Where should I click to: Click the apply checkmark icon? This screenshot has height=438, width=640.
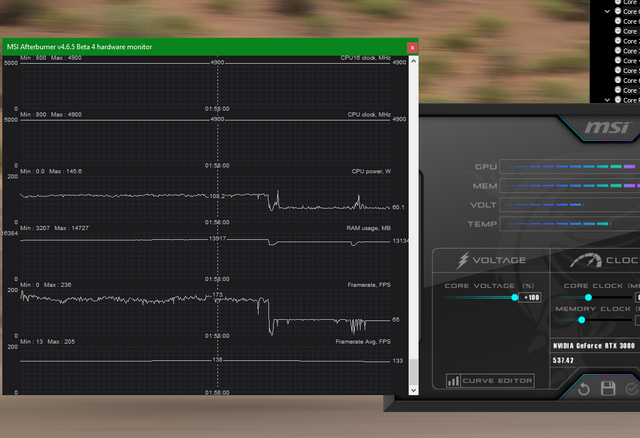pos(632,388)
